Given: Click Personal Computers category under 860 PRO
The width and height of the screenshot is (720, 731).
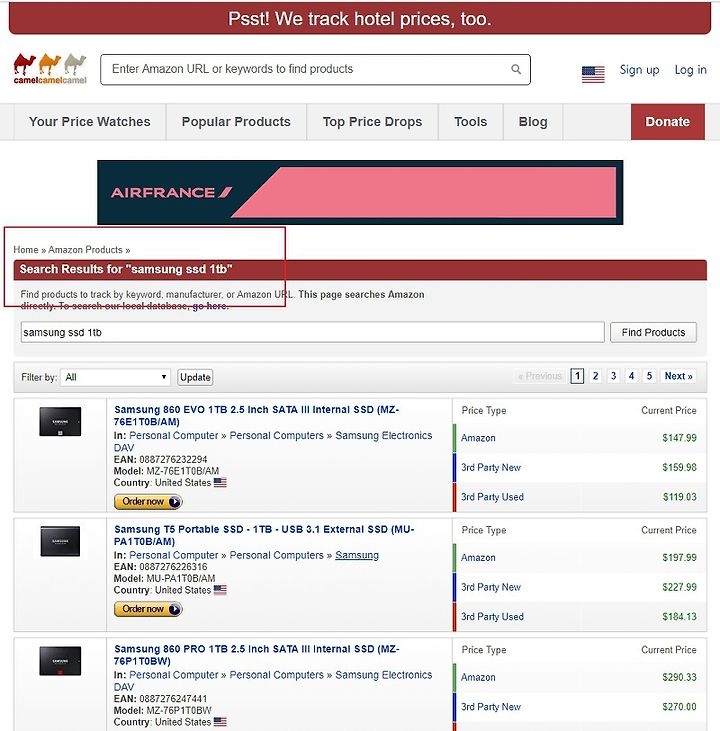Looking at the screenshot, I should (x=276, y=675).
